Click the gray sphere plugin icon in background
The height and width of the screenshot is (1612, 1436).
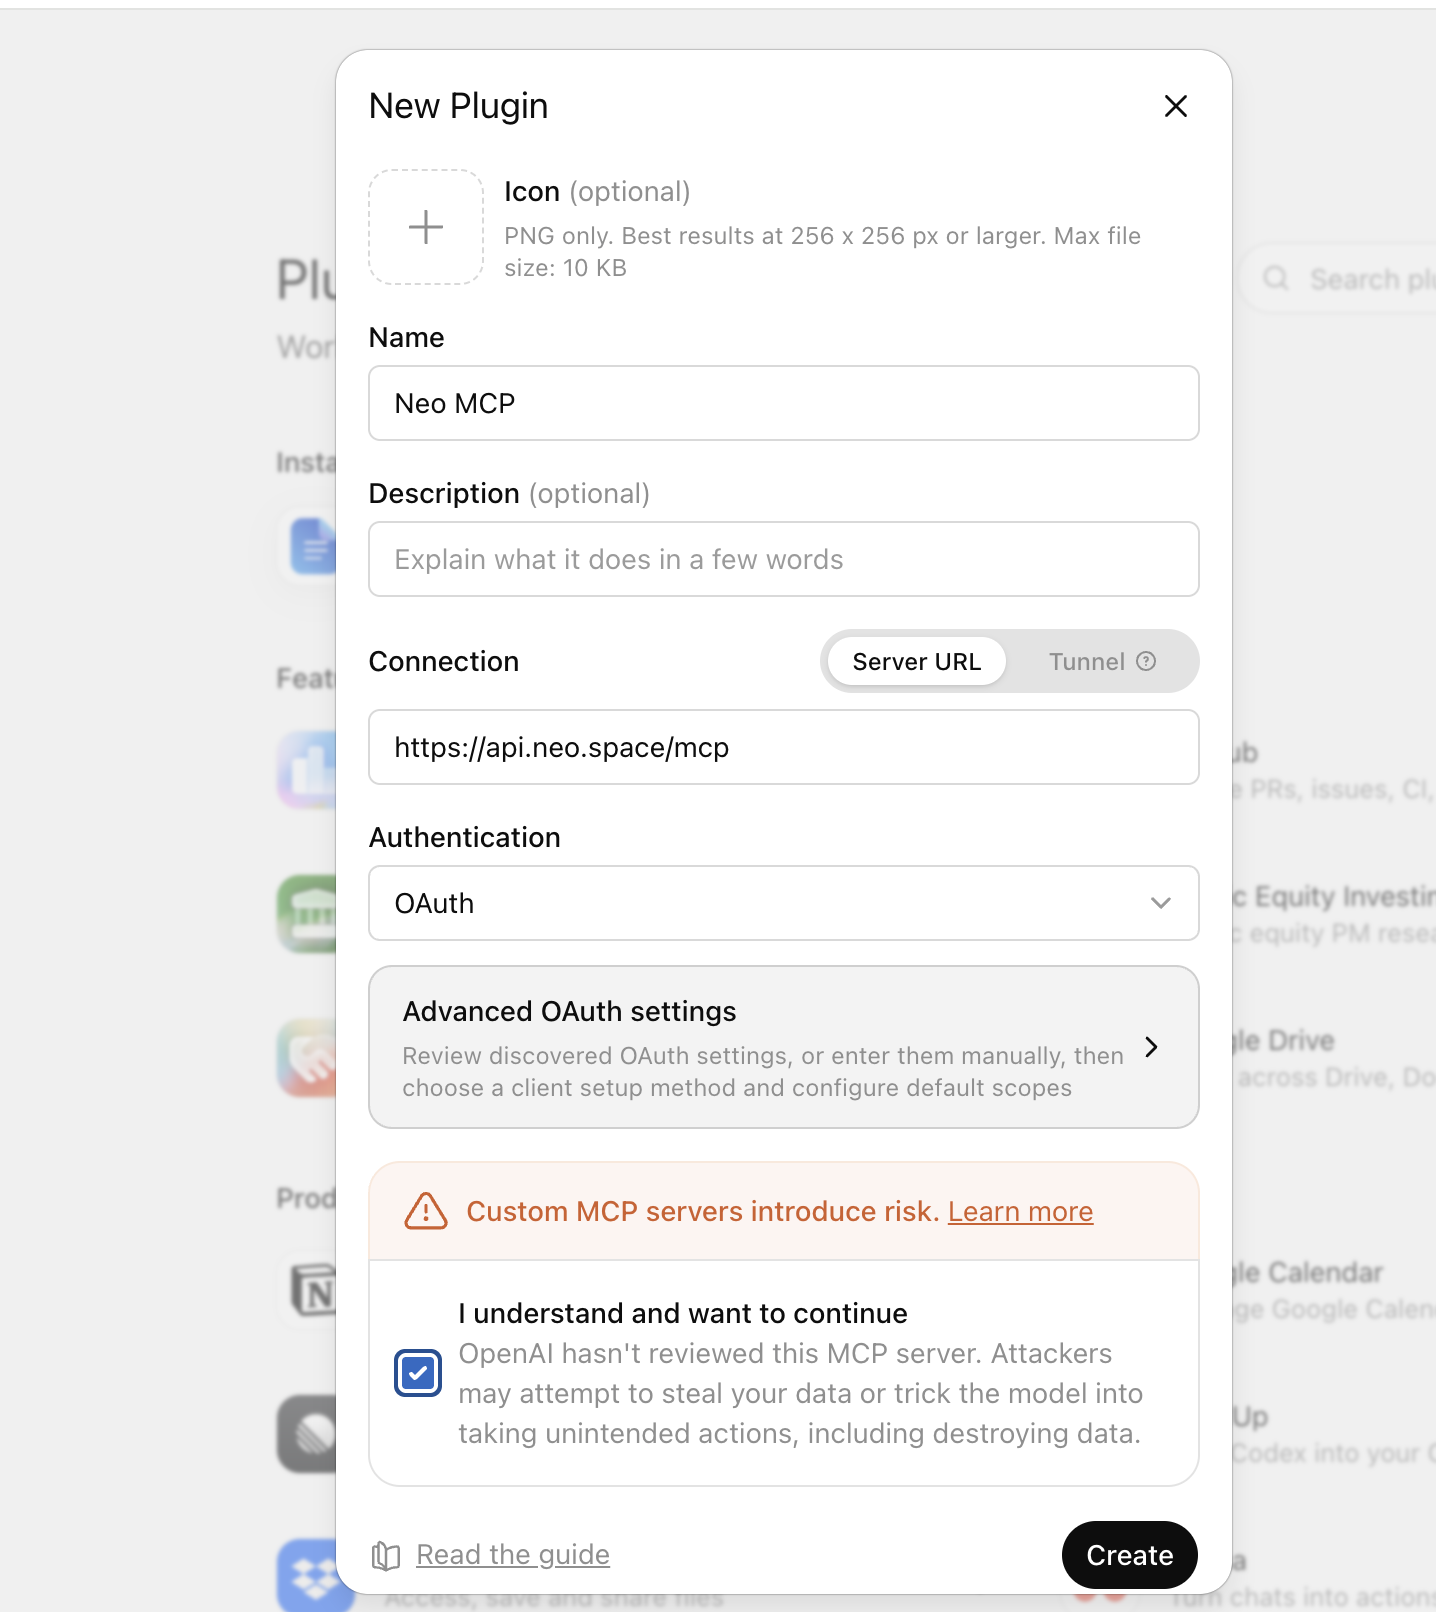[308, 1434]
